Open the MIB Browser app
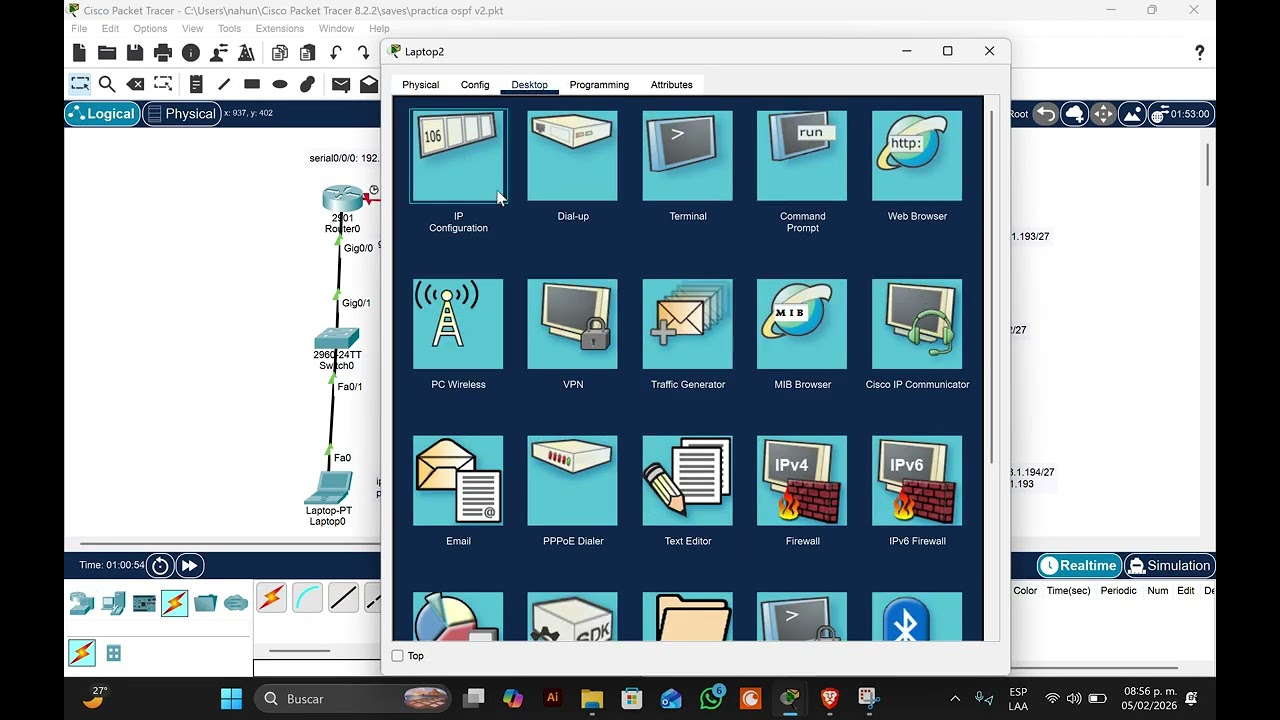The width and height of the screenshot is (1280, 720). click(x=802, y=324)
